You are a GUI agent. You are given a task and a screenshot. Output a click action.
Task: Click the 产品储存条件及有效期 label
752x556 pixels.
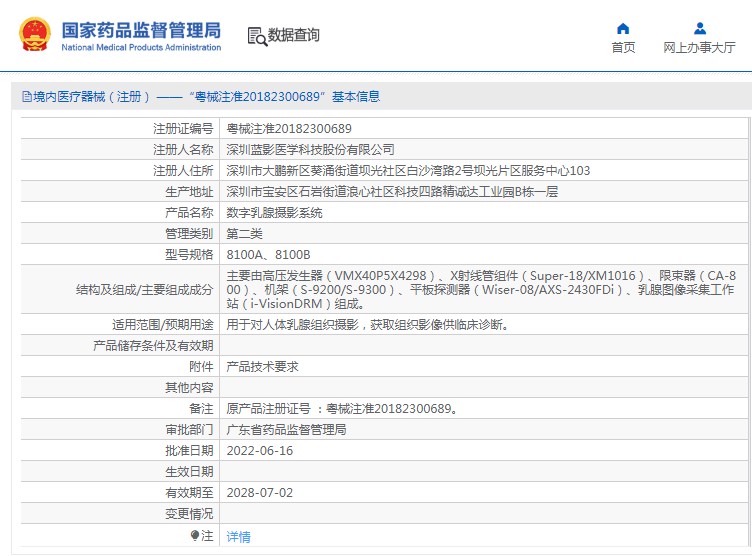[153, 346]
